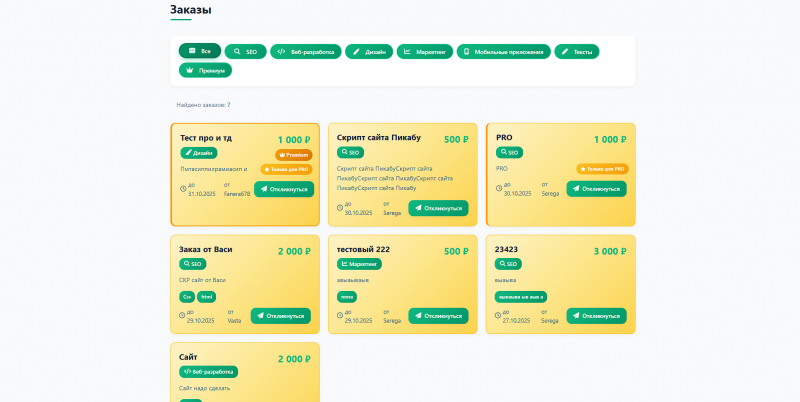This screenshot has height=402, width=800.
Task: Click code icon on Веб-разработка filter
Action: tap(281, 52)
